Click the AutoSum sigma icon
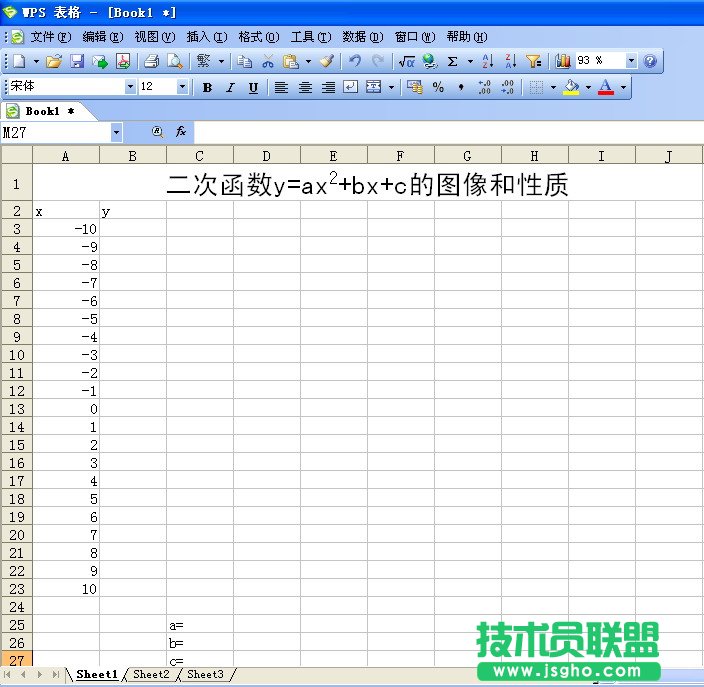Image resolution: width=704 pixels, height=687 pixels. tap(453, 61)
